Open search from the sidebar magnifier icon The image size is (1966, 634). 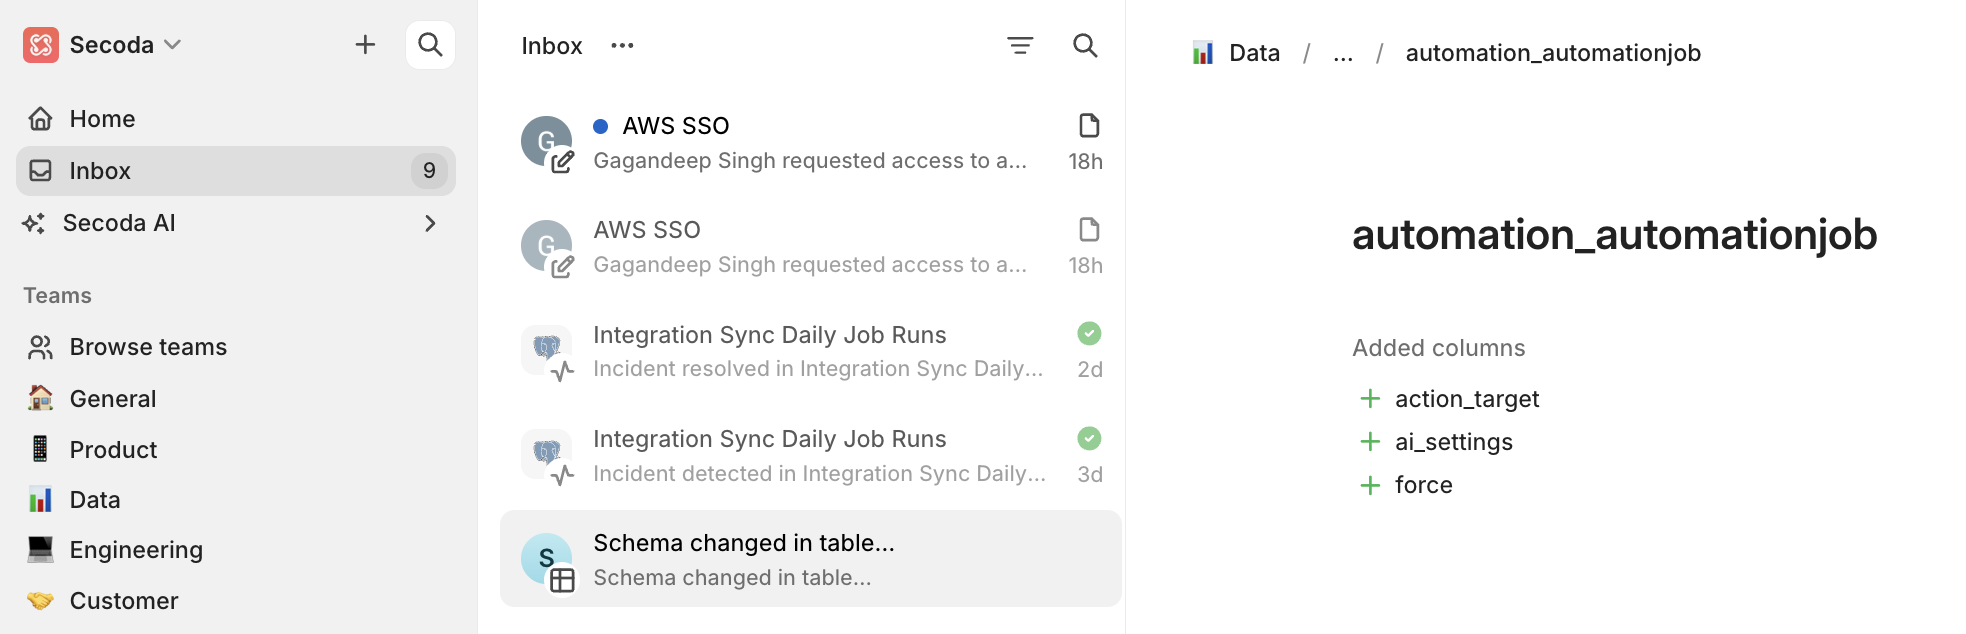point(430,45)
